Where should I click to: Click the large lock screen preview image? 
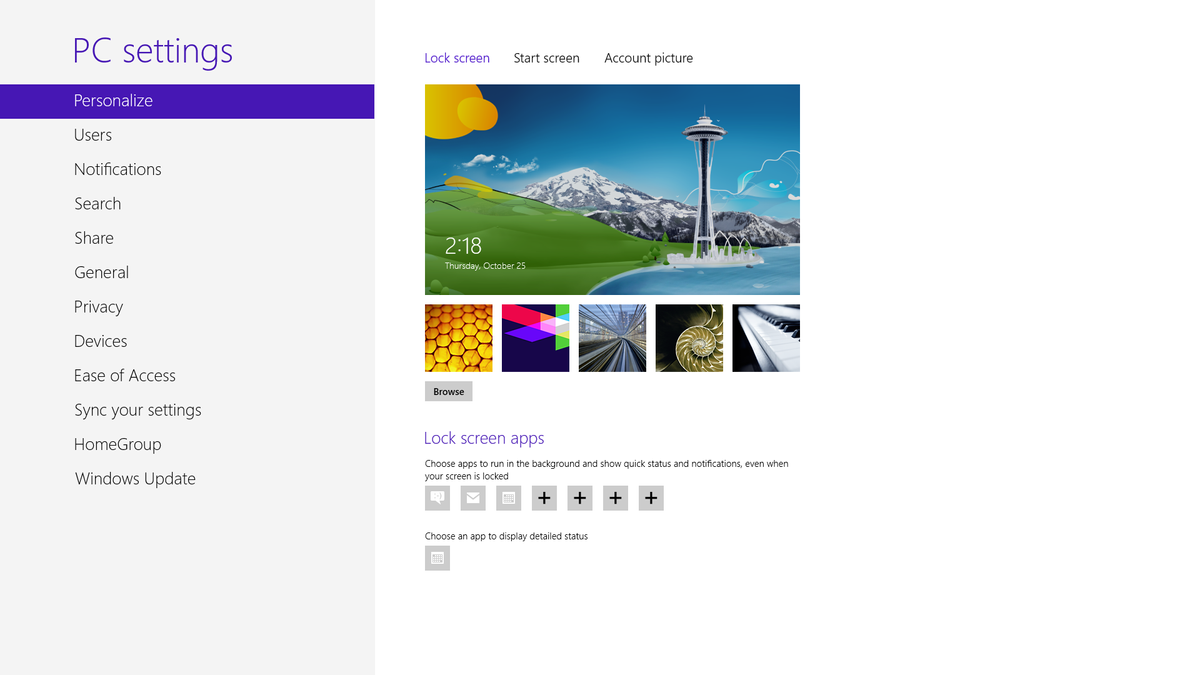click(612, 188)
